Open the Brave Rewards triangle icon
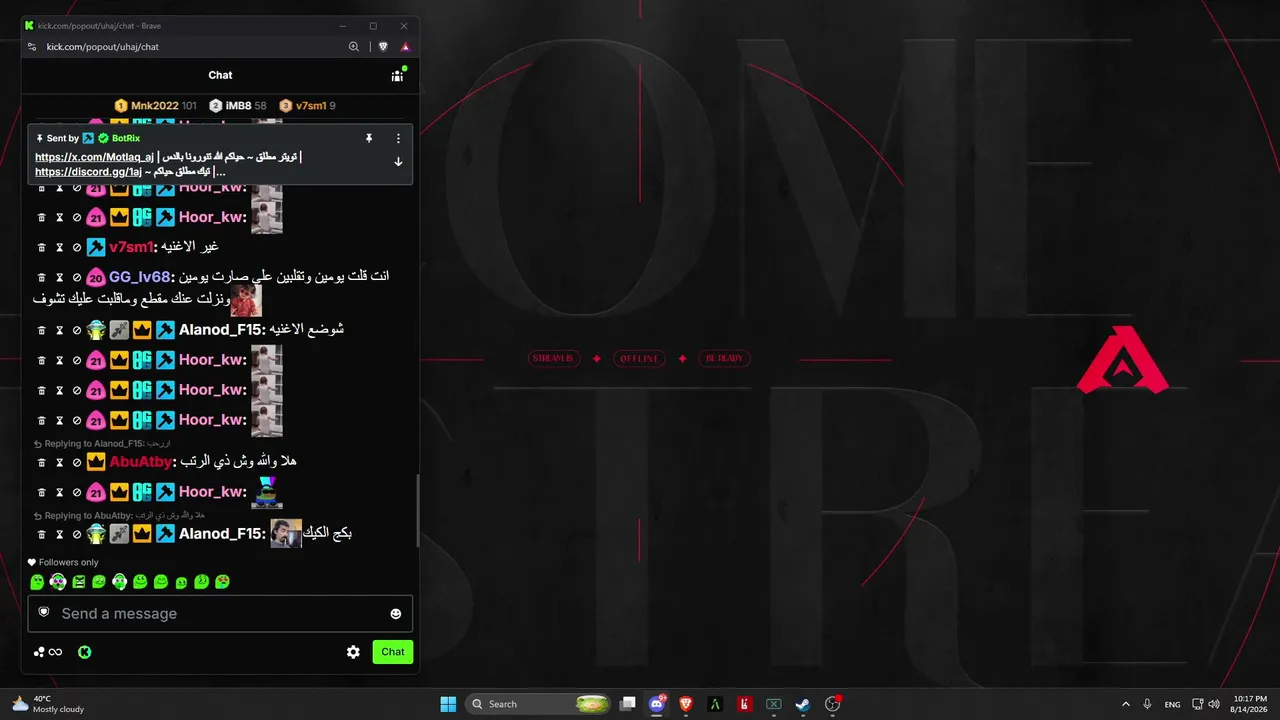Viewport: 1280px width, 720px height. [405, 46]
